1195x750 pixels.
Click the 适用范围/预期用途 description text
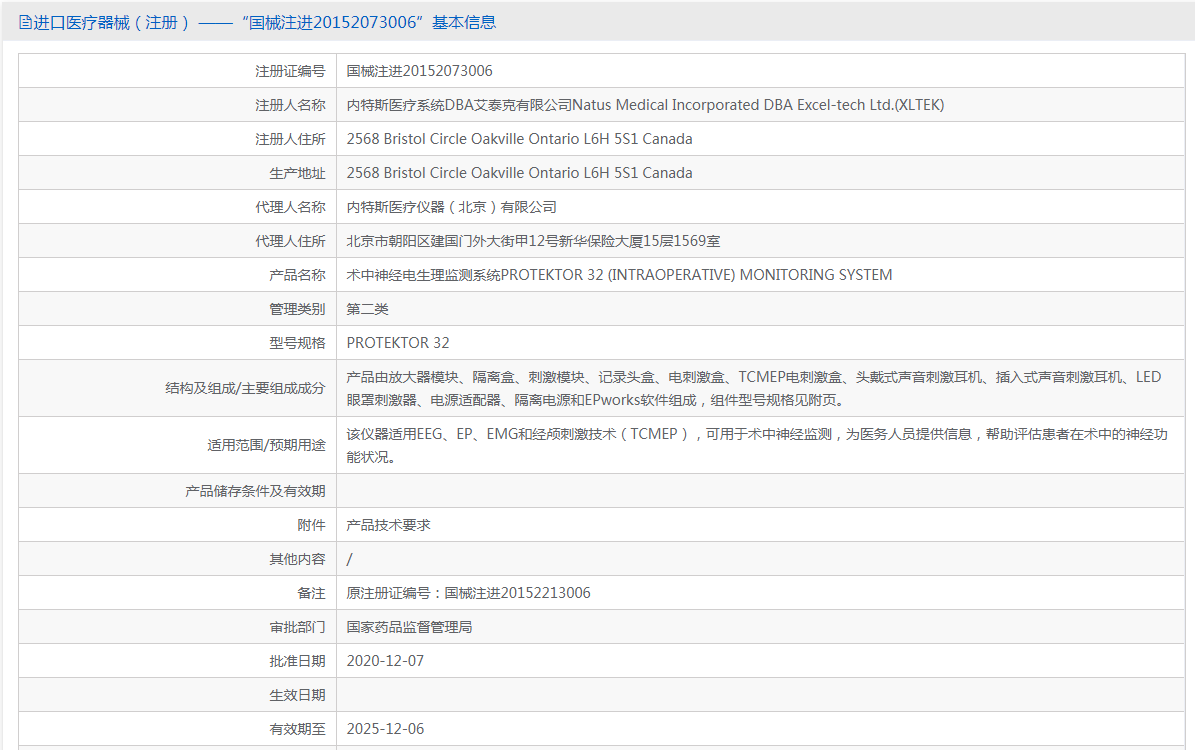756,445
